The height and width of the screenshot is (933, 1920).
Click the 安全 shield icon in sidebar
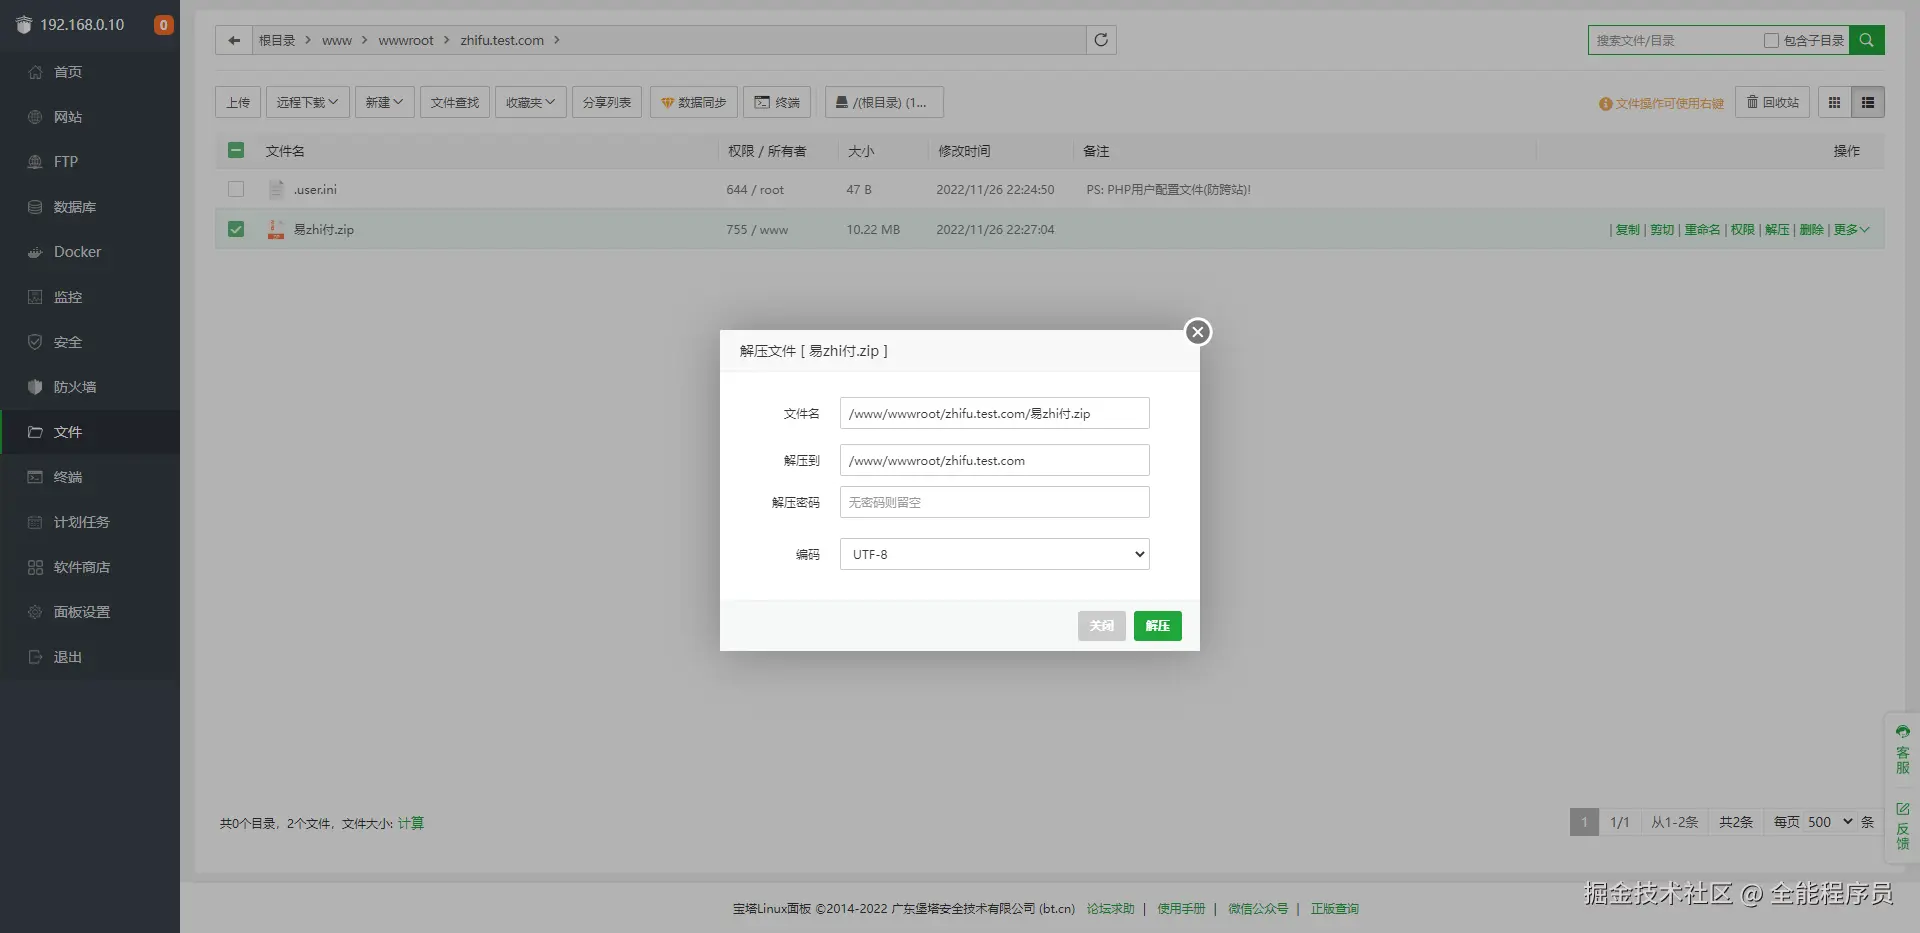click(35, 342)
